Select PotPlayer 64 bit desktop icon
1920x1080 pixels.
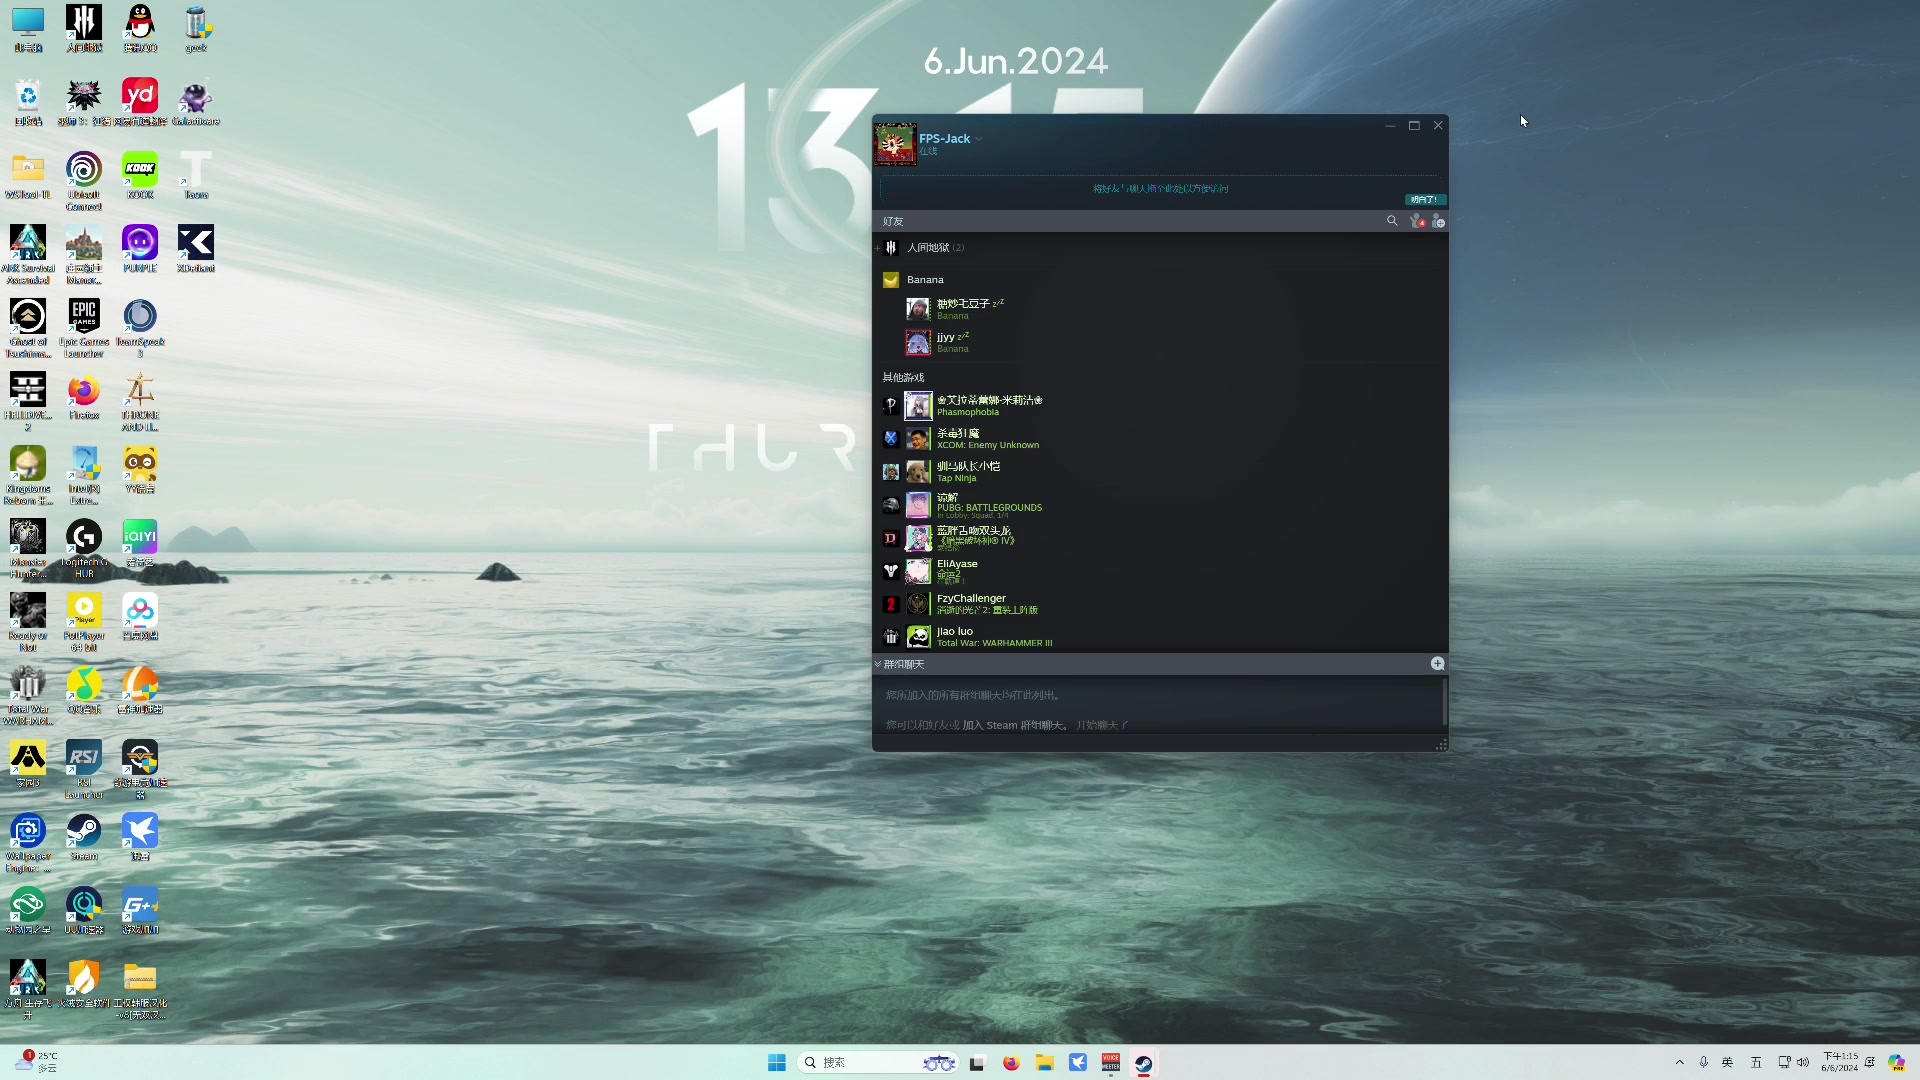pyautogui.click(x=84, y=621)
